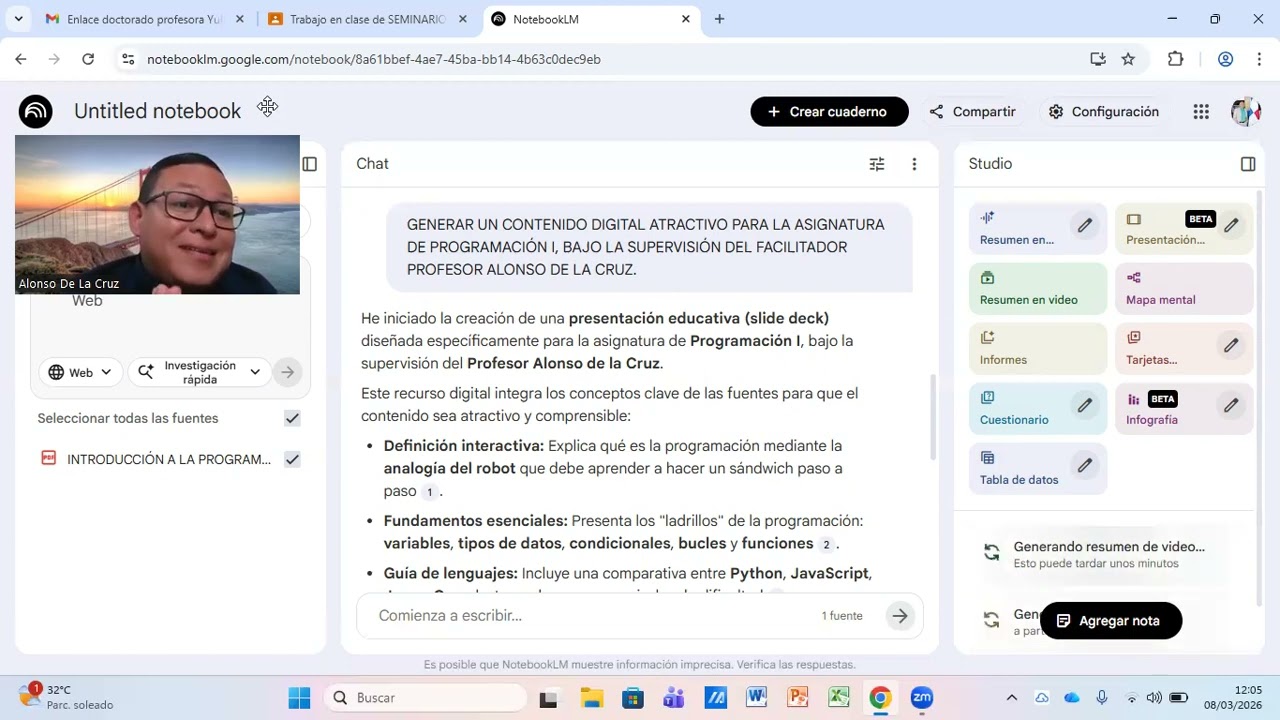Open Chrome tab search dropdown arrow
The width and height of the screenshot is (1280, 720).
point(18,19)
